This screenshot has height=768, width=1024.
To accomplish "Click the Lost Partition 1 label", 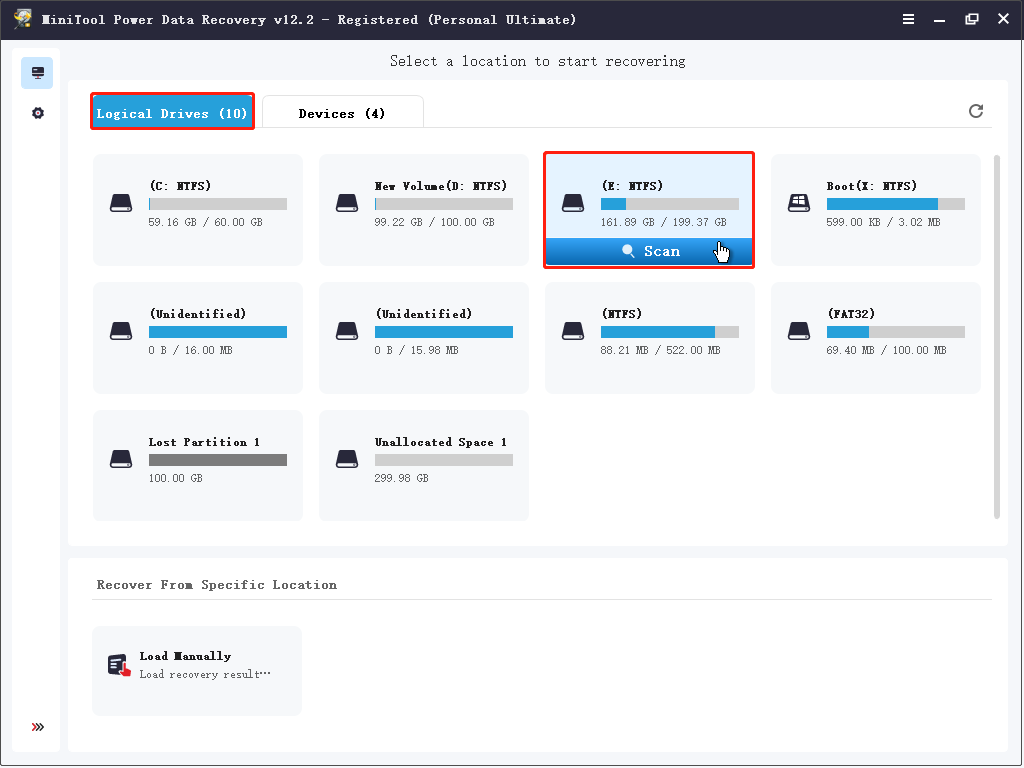I will tap(204, 442).
